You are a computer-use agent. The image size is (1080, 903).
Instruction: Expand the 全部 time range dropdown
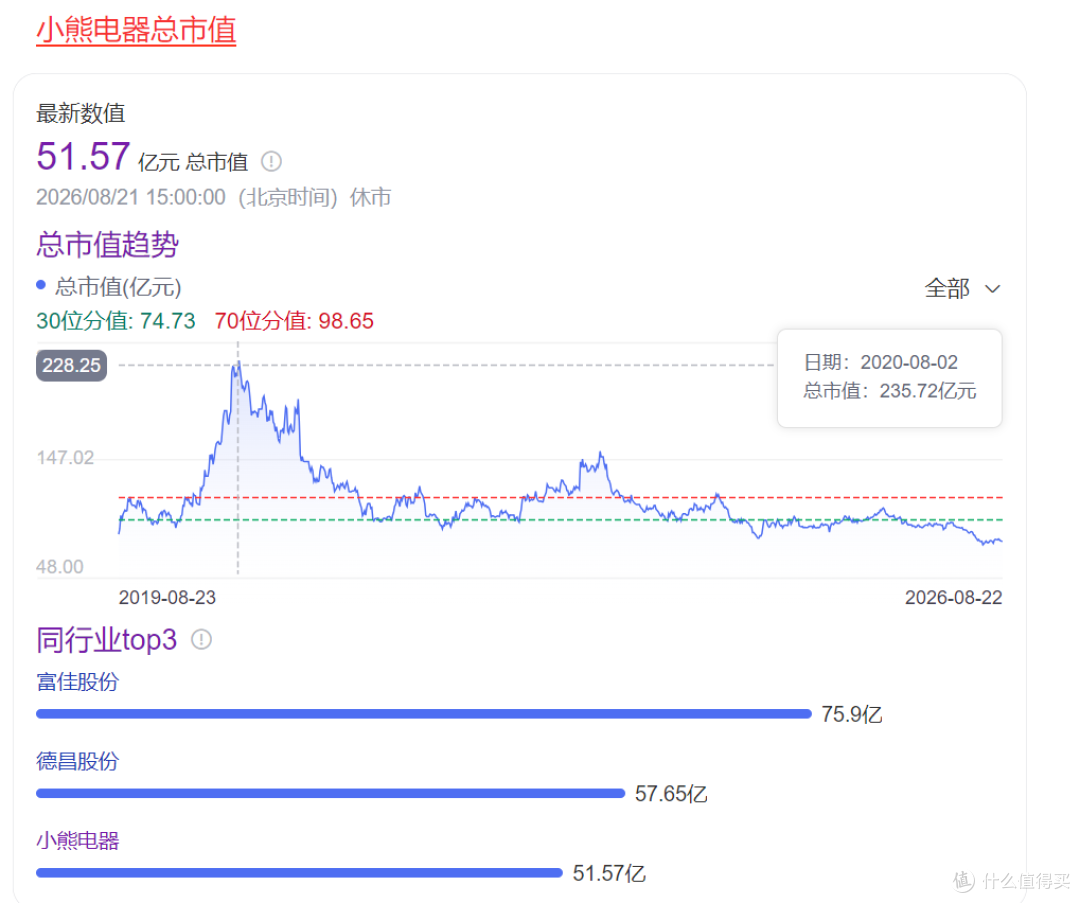(x=962, y=288)
